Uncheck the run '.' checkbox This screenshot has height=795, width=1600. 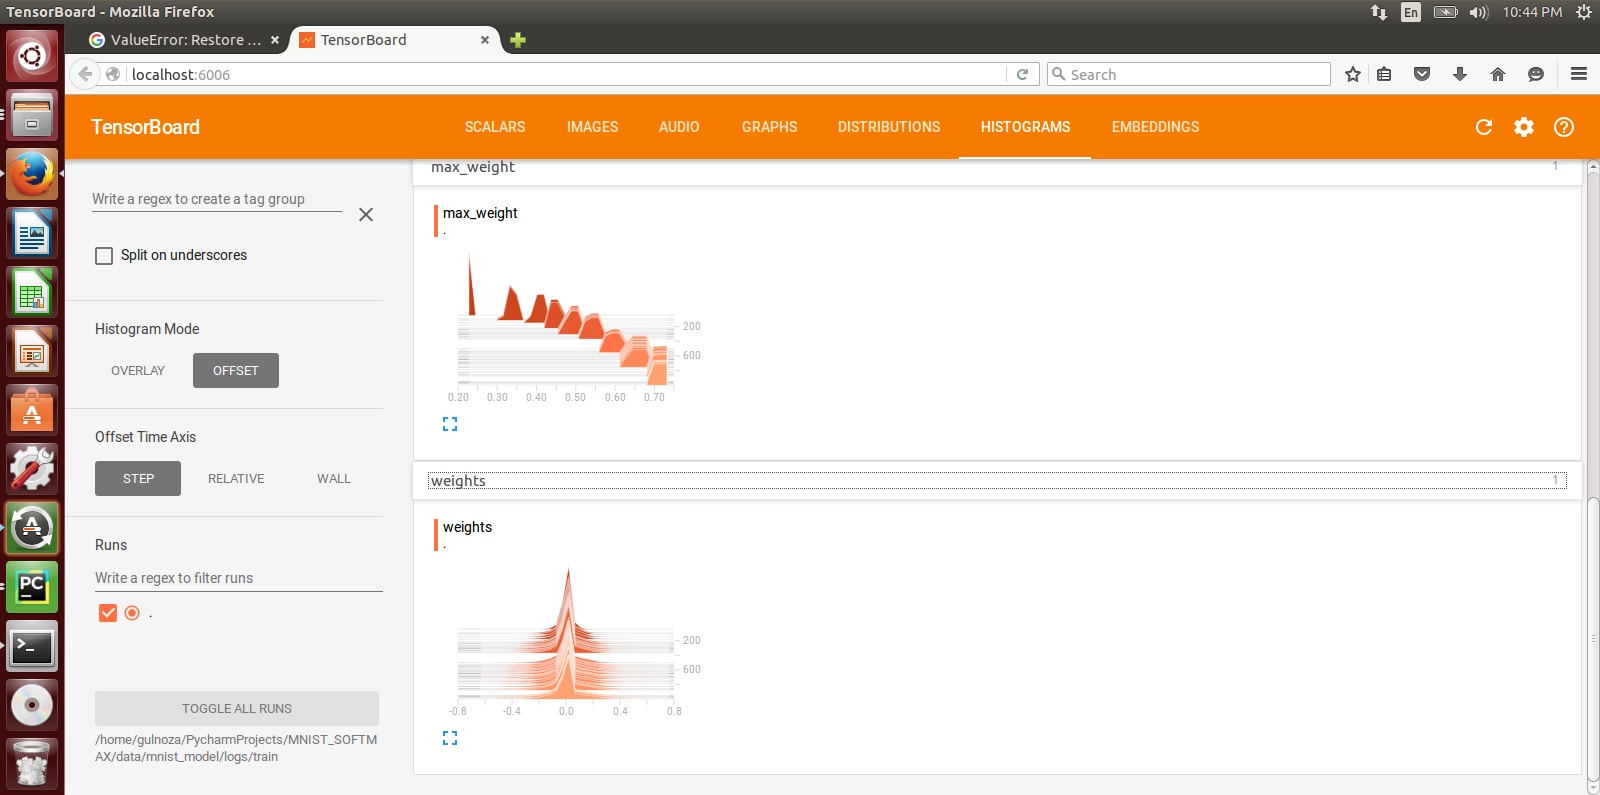108,613
